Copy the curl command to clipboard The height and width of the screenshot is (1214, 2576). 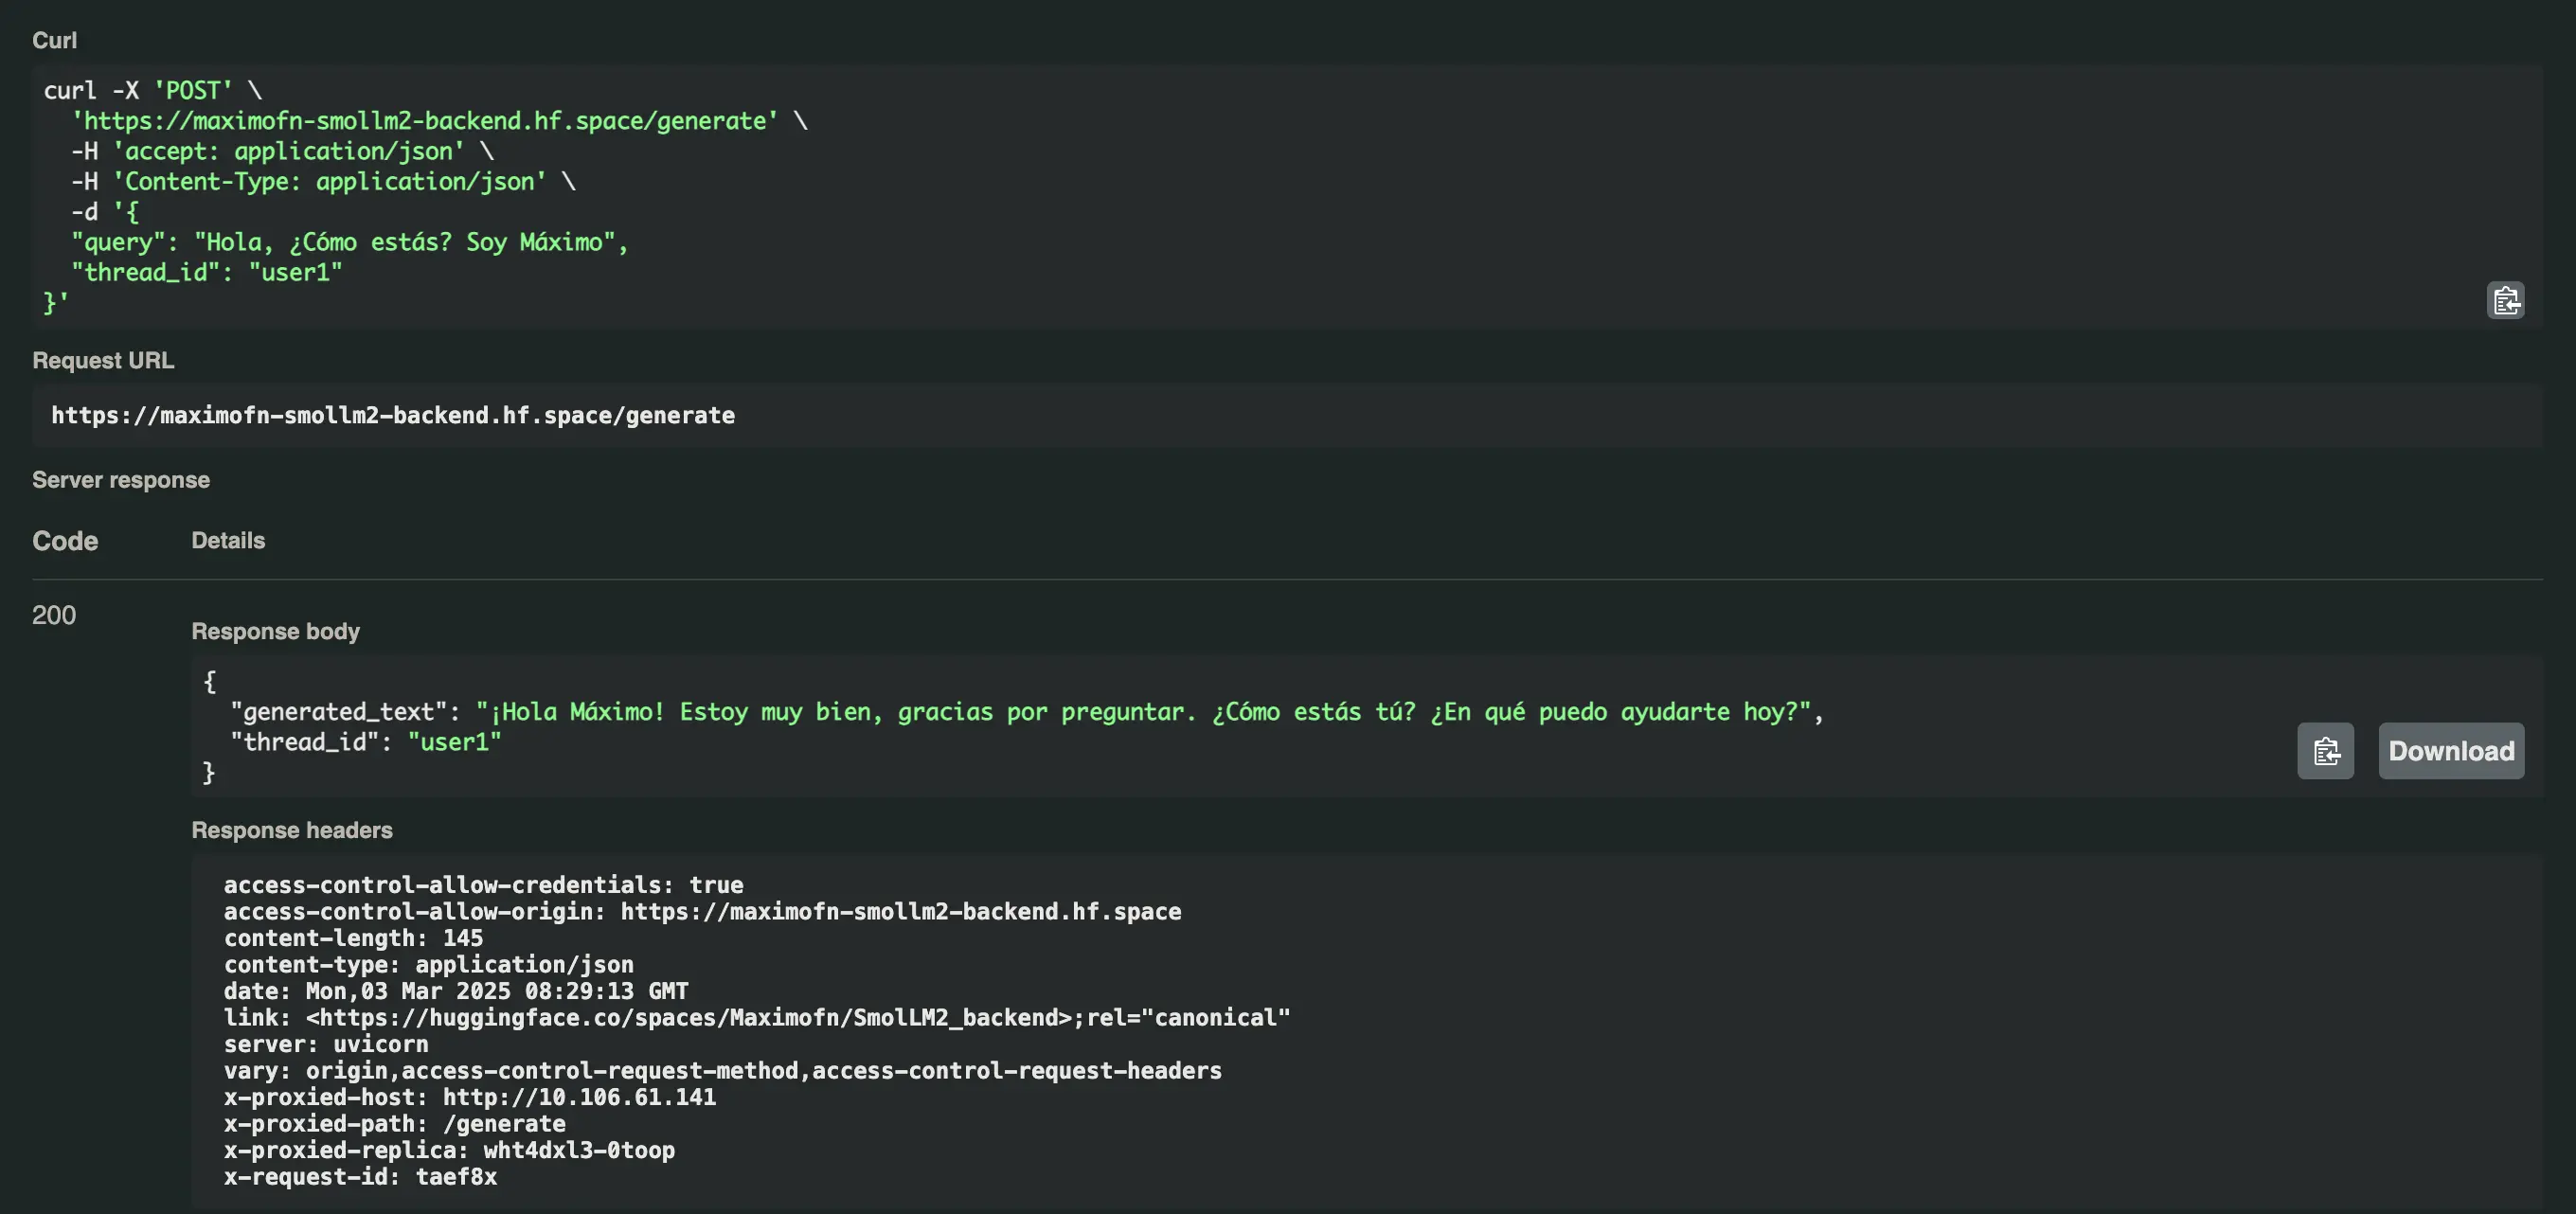pyautogui.click(x=2505, y=300)
